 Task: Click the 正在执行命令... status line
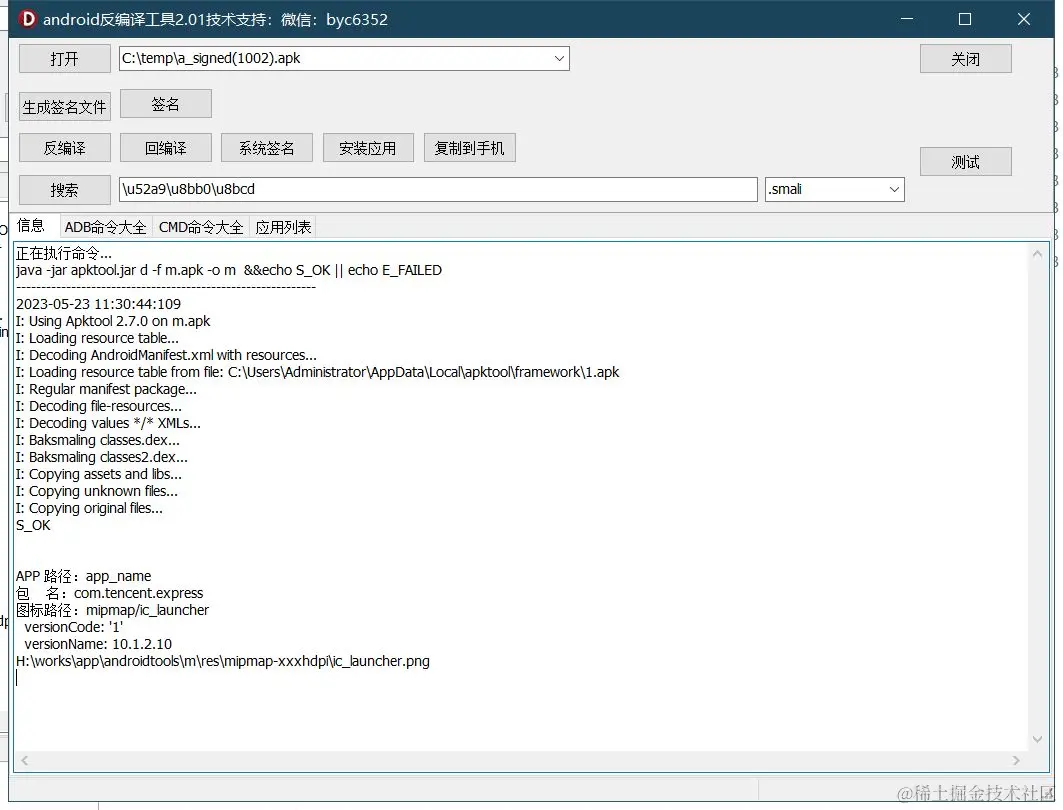64,253
